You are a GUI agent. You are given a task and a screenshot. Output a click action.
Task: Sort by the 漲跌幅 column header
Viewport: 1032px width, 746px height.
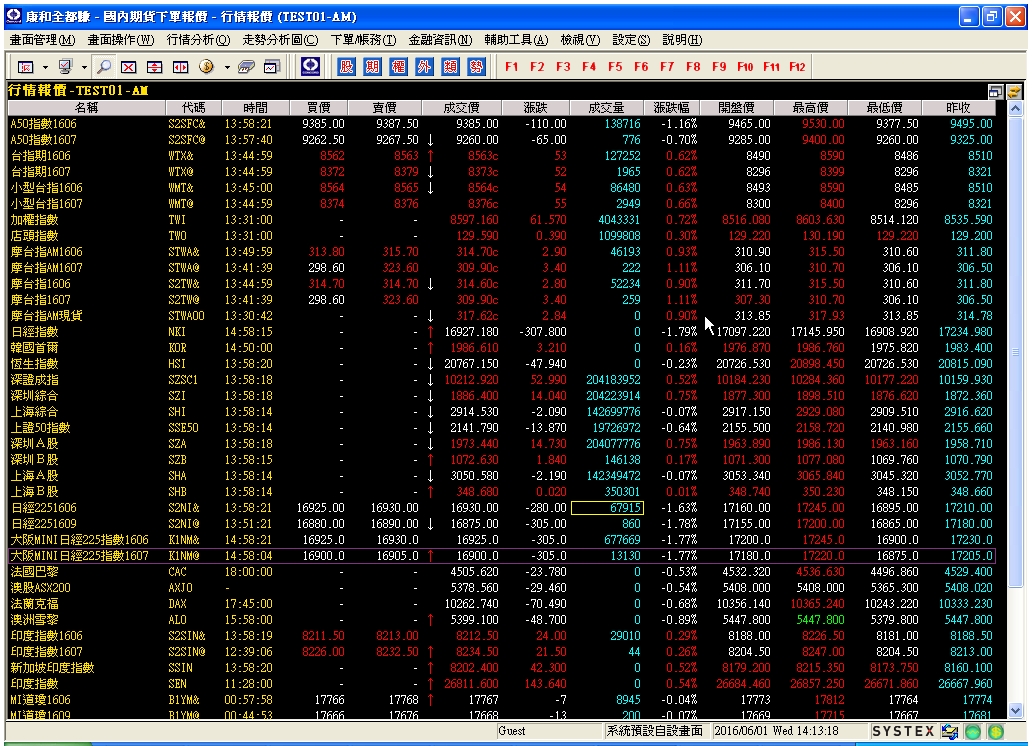click(x=671, y=107)
